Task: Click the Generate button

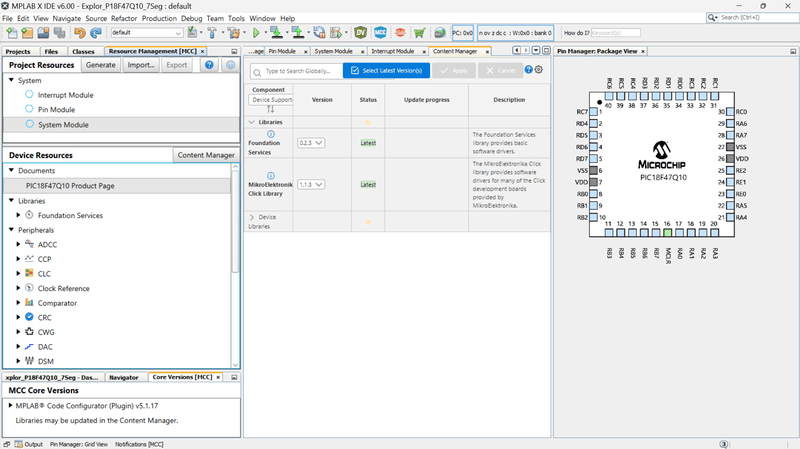Action: pyautogui.click(x=101, y=65)
